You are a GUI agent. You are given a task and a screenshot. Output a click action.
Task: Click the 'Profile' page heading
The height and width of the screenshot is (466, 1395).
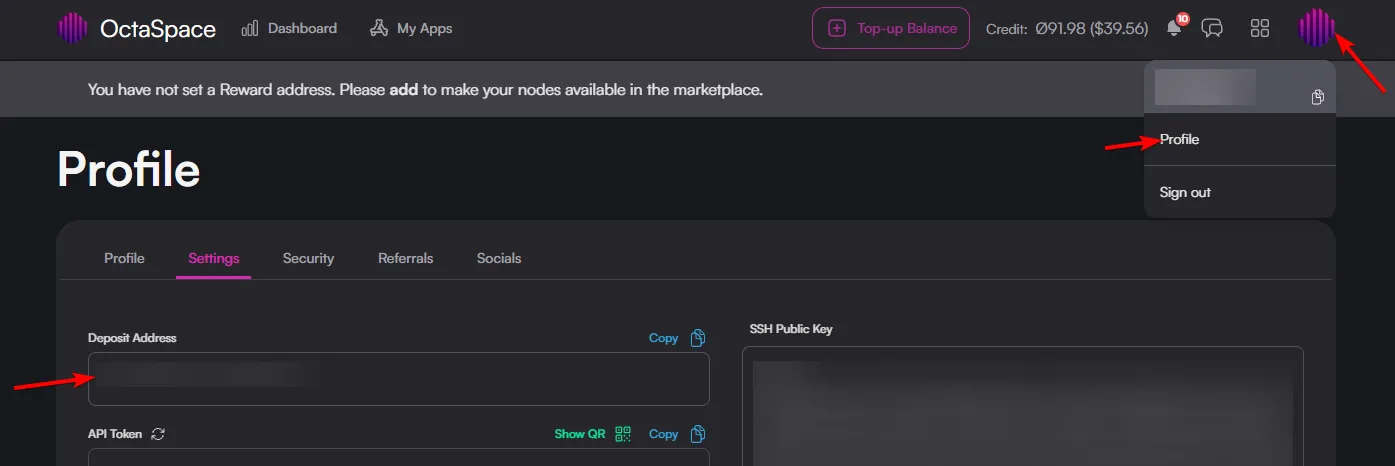[x=129, y=169]
